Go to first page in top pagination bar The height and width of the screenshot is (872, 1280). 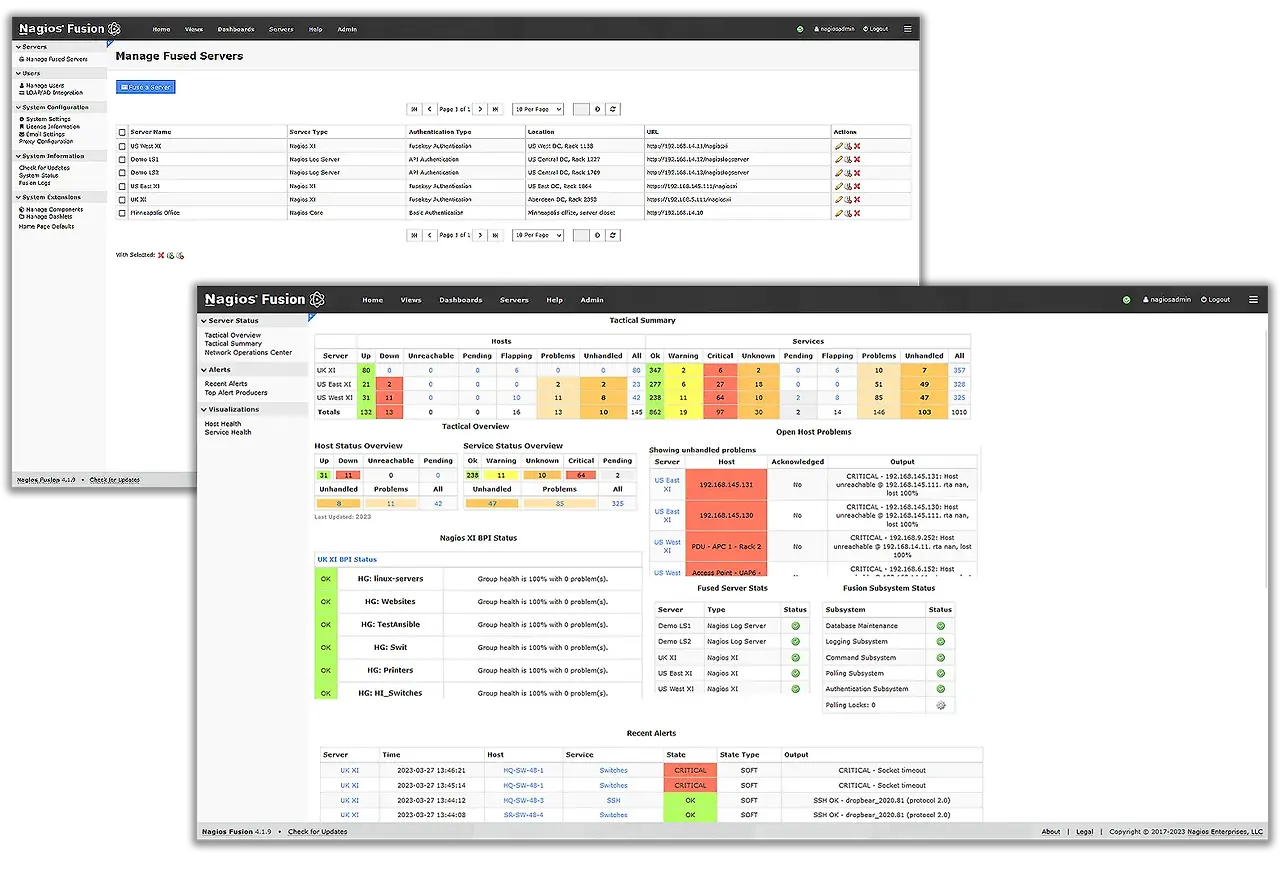pyautogui.click(x=414, y=109)
